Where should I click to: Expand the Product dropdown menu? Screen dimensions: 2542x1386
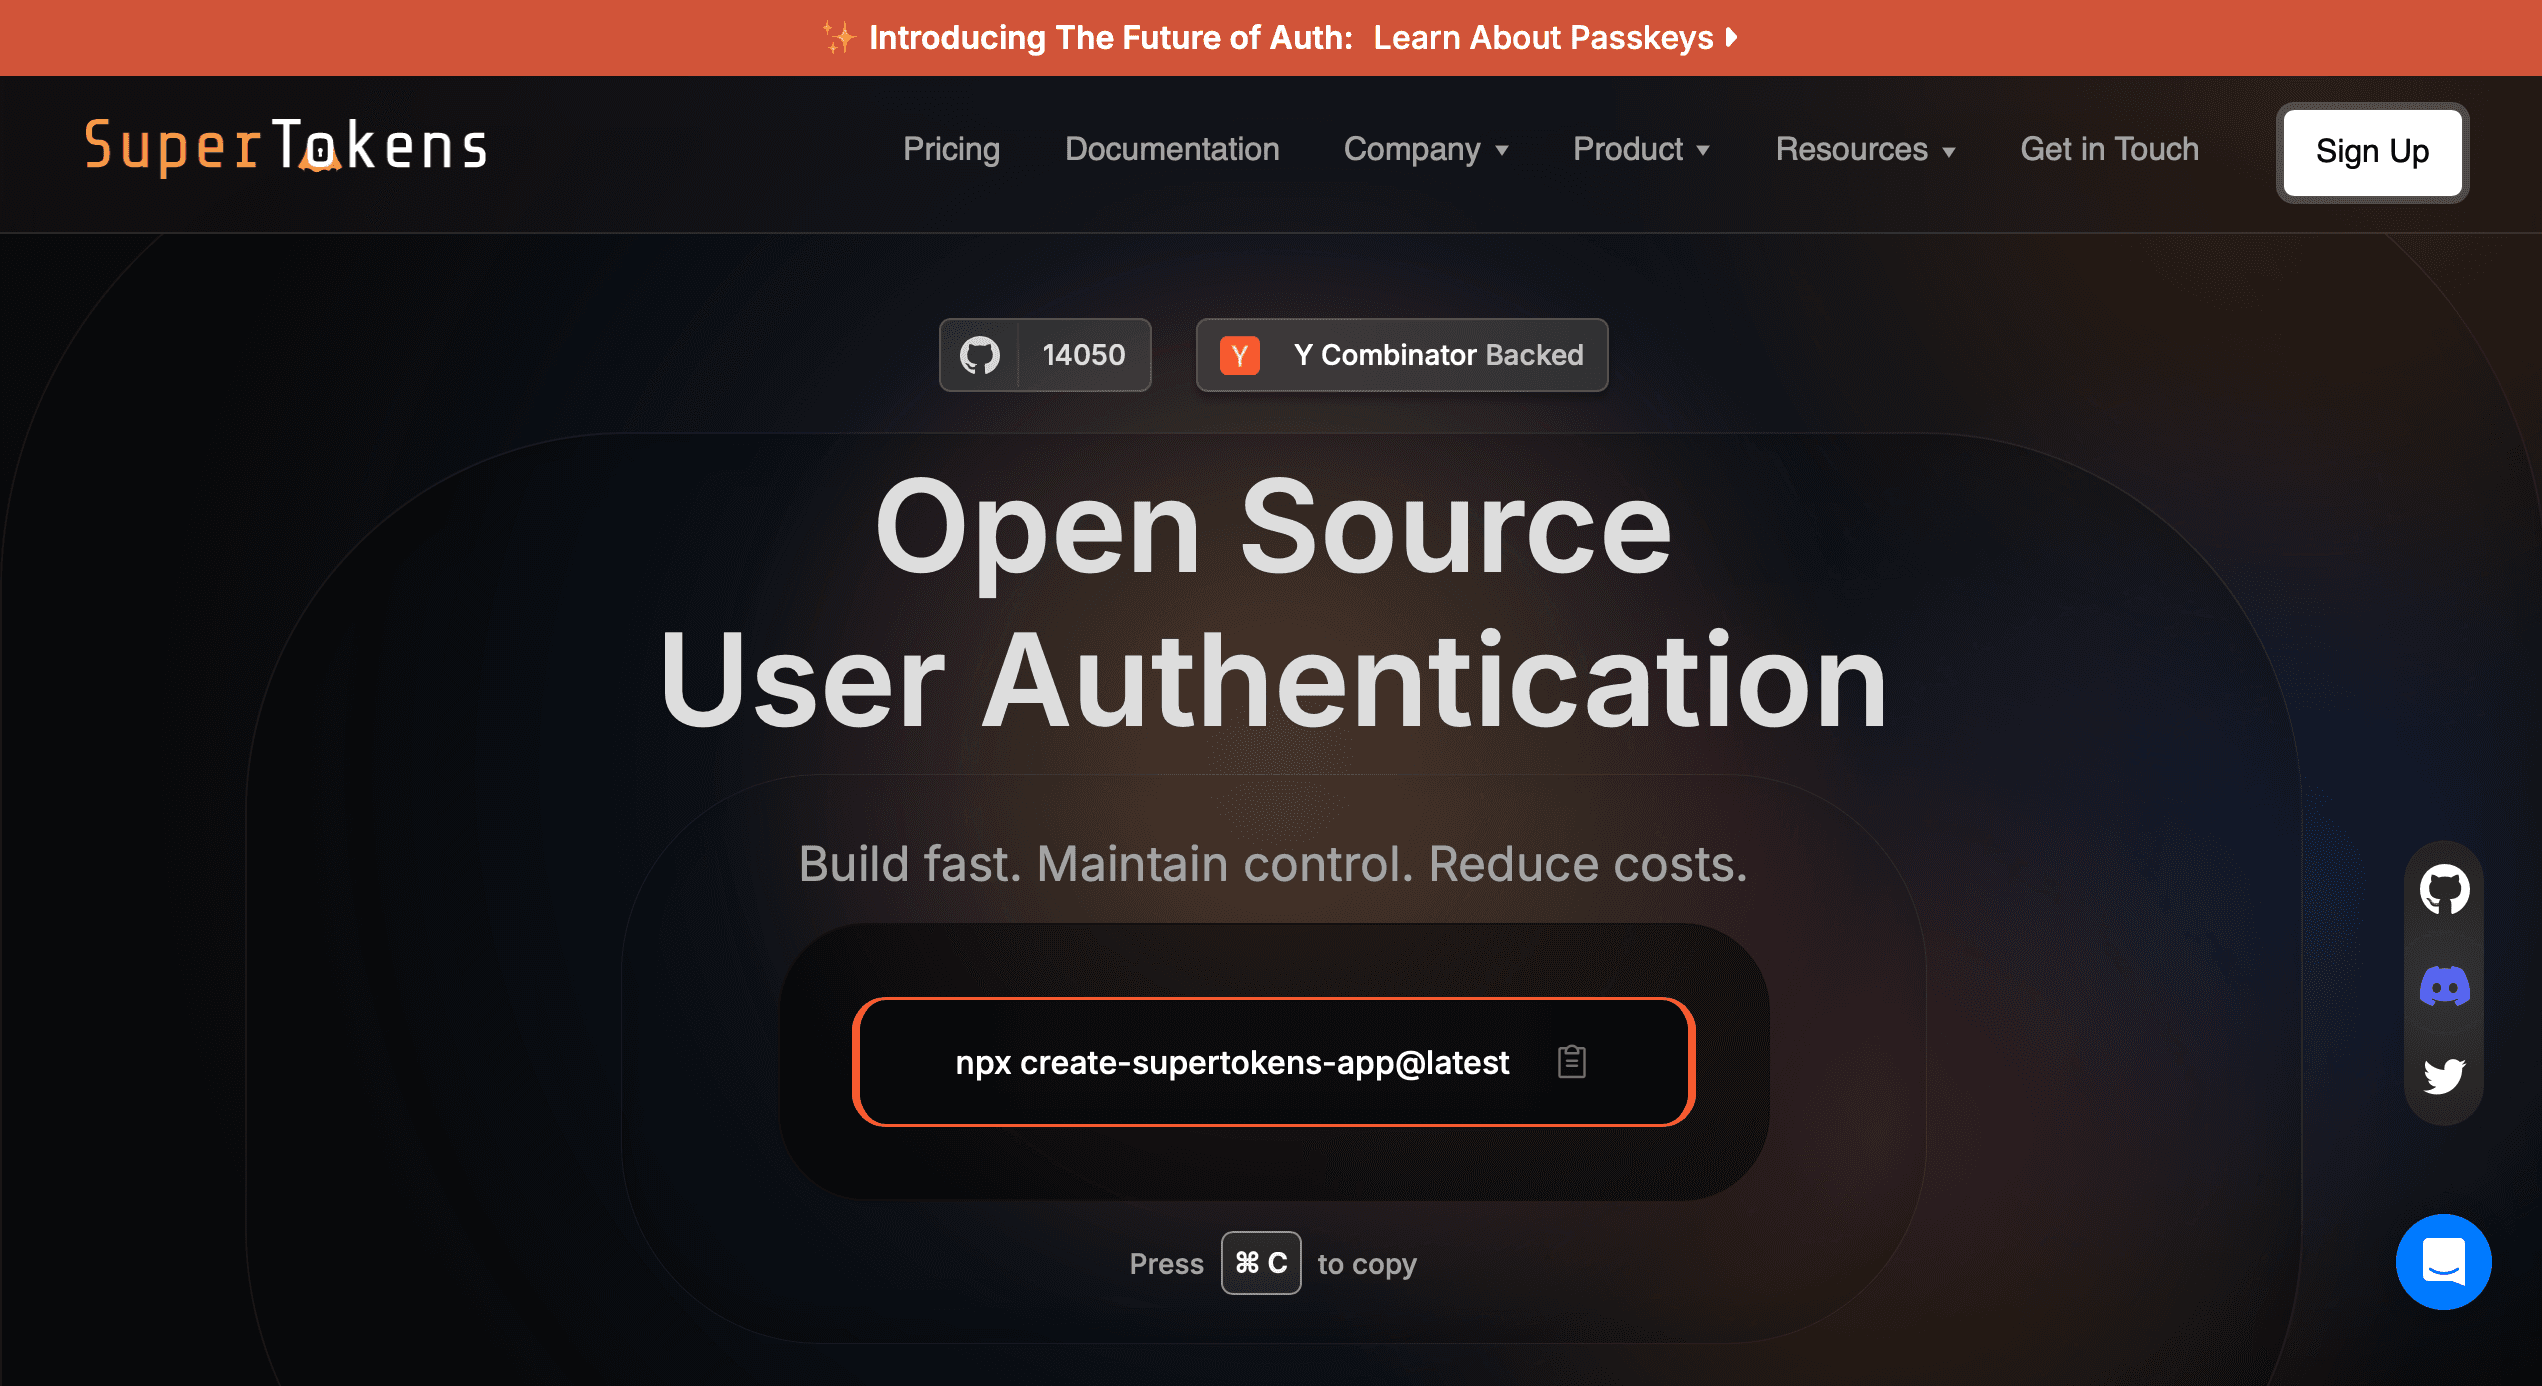(1641, 149)
